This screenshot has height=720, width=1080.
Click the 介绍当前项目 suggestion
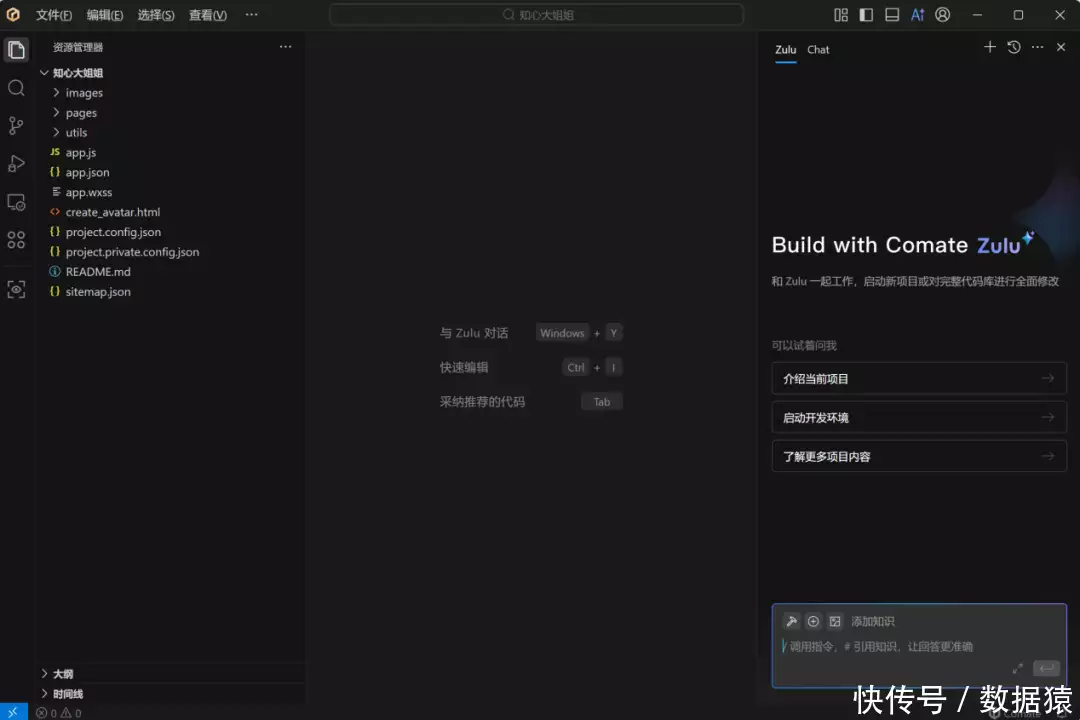pos(919,378)
